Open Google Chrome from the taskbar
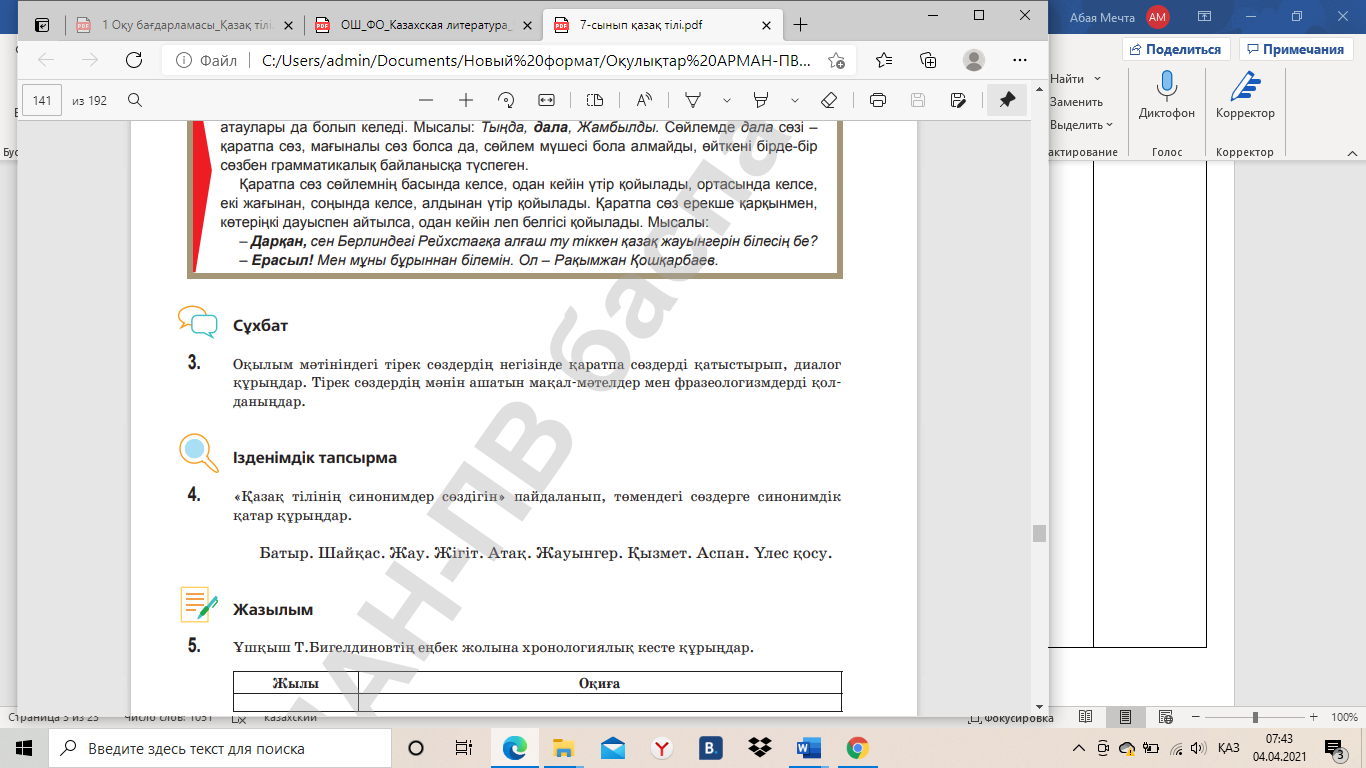 coord(857,748)
